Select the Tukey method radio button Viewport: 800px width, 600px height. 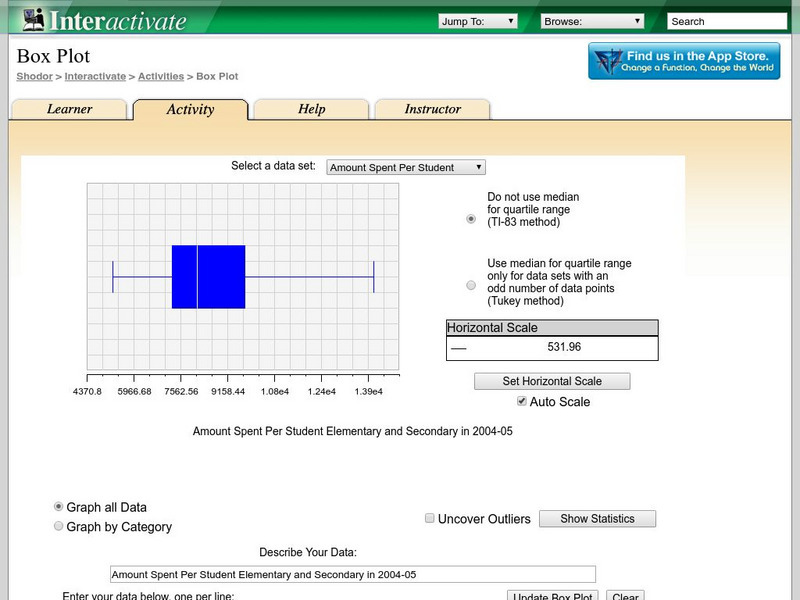pos(471,285)
